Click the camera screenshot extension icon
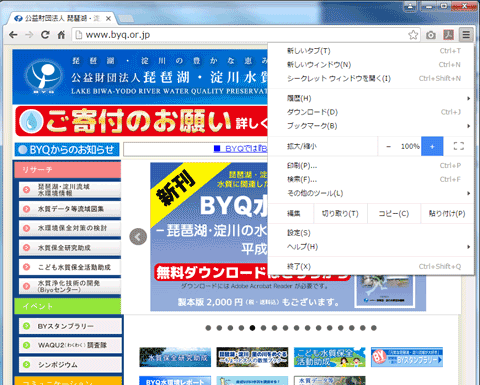The image size is (480, 385). point(431,35)
